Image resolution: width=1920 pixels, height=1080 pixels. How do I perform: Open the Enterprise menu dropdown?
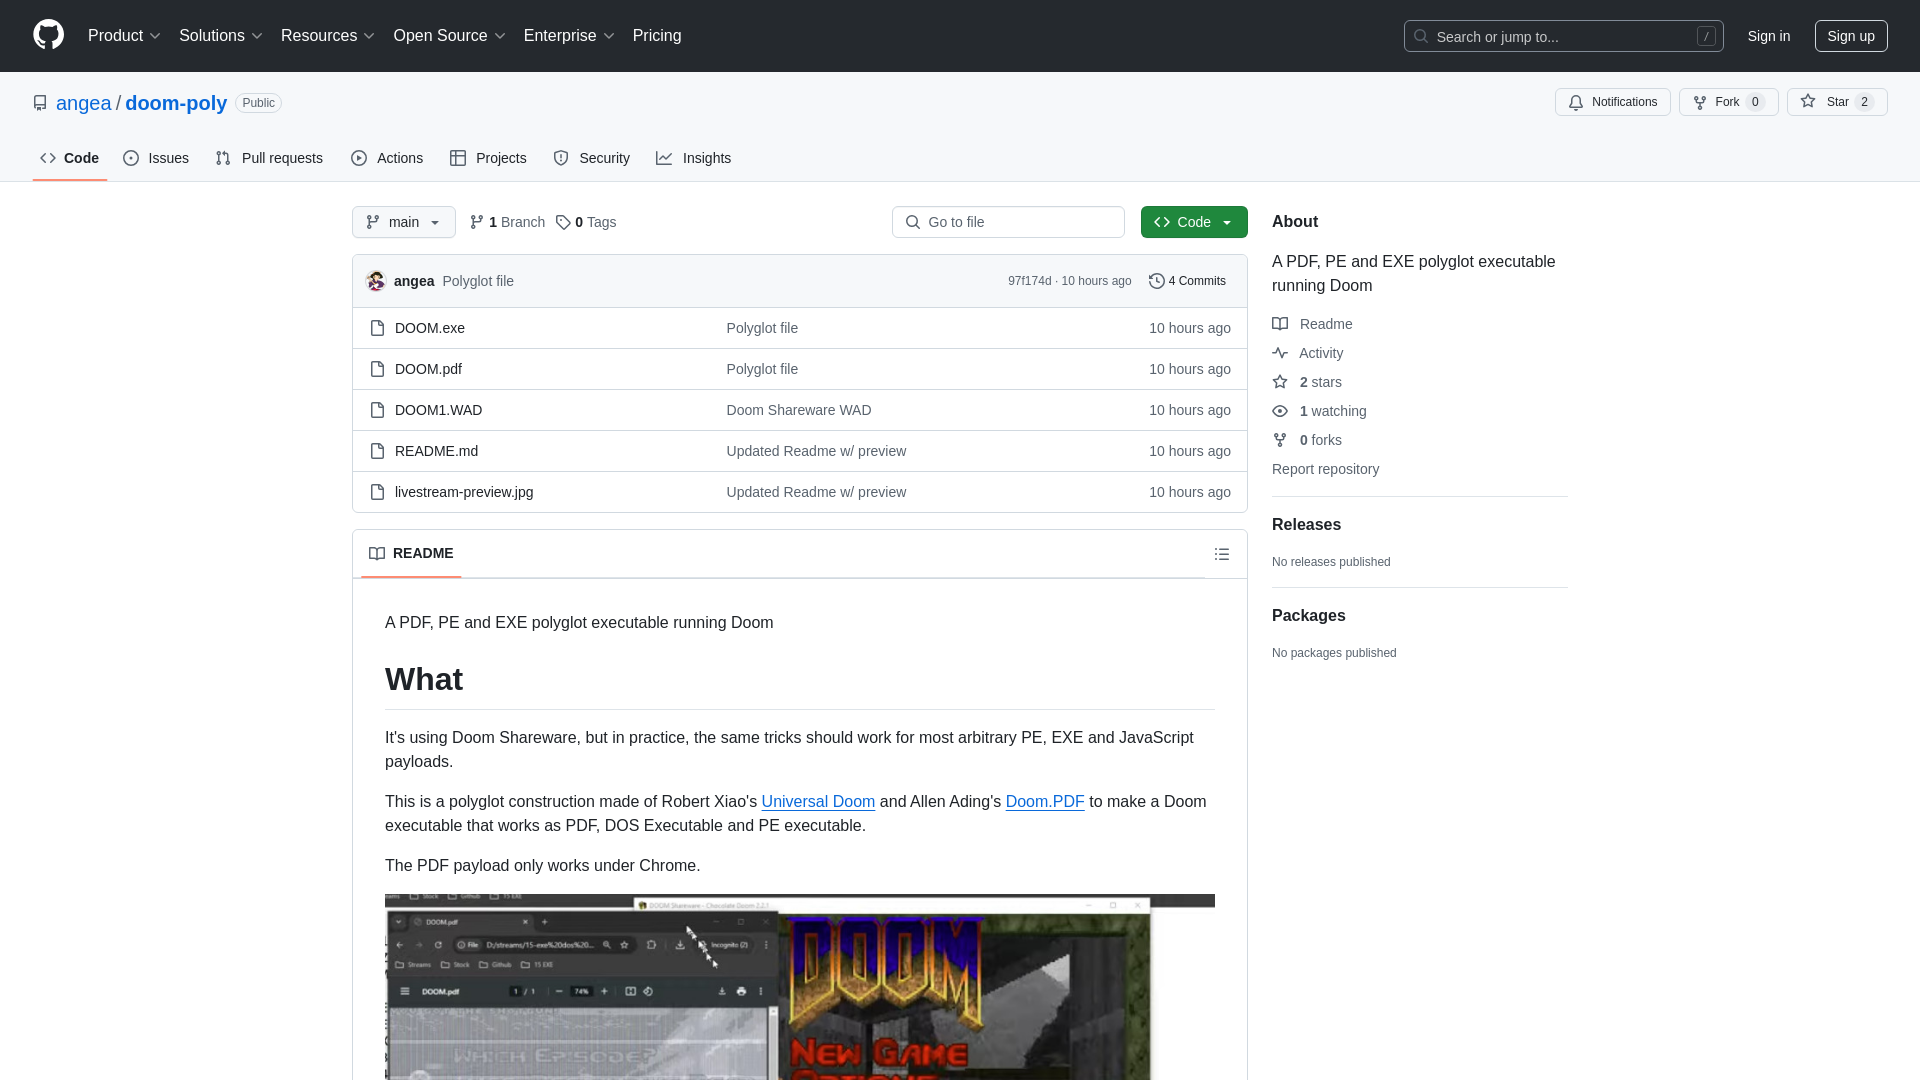(569, 36)
